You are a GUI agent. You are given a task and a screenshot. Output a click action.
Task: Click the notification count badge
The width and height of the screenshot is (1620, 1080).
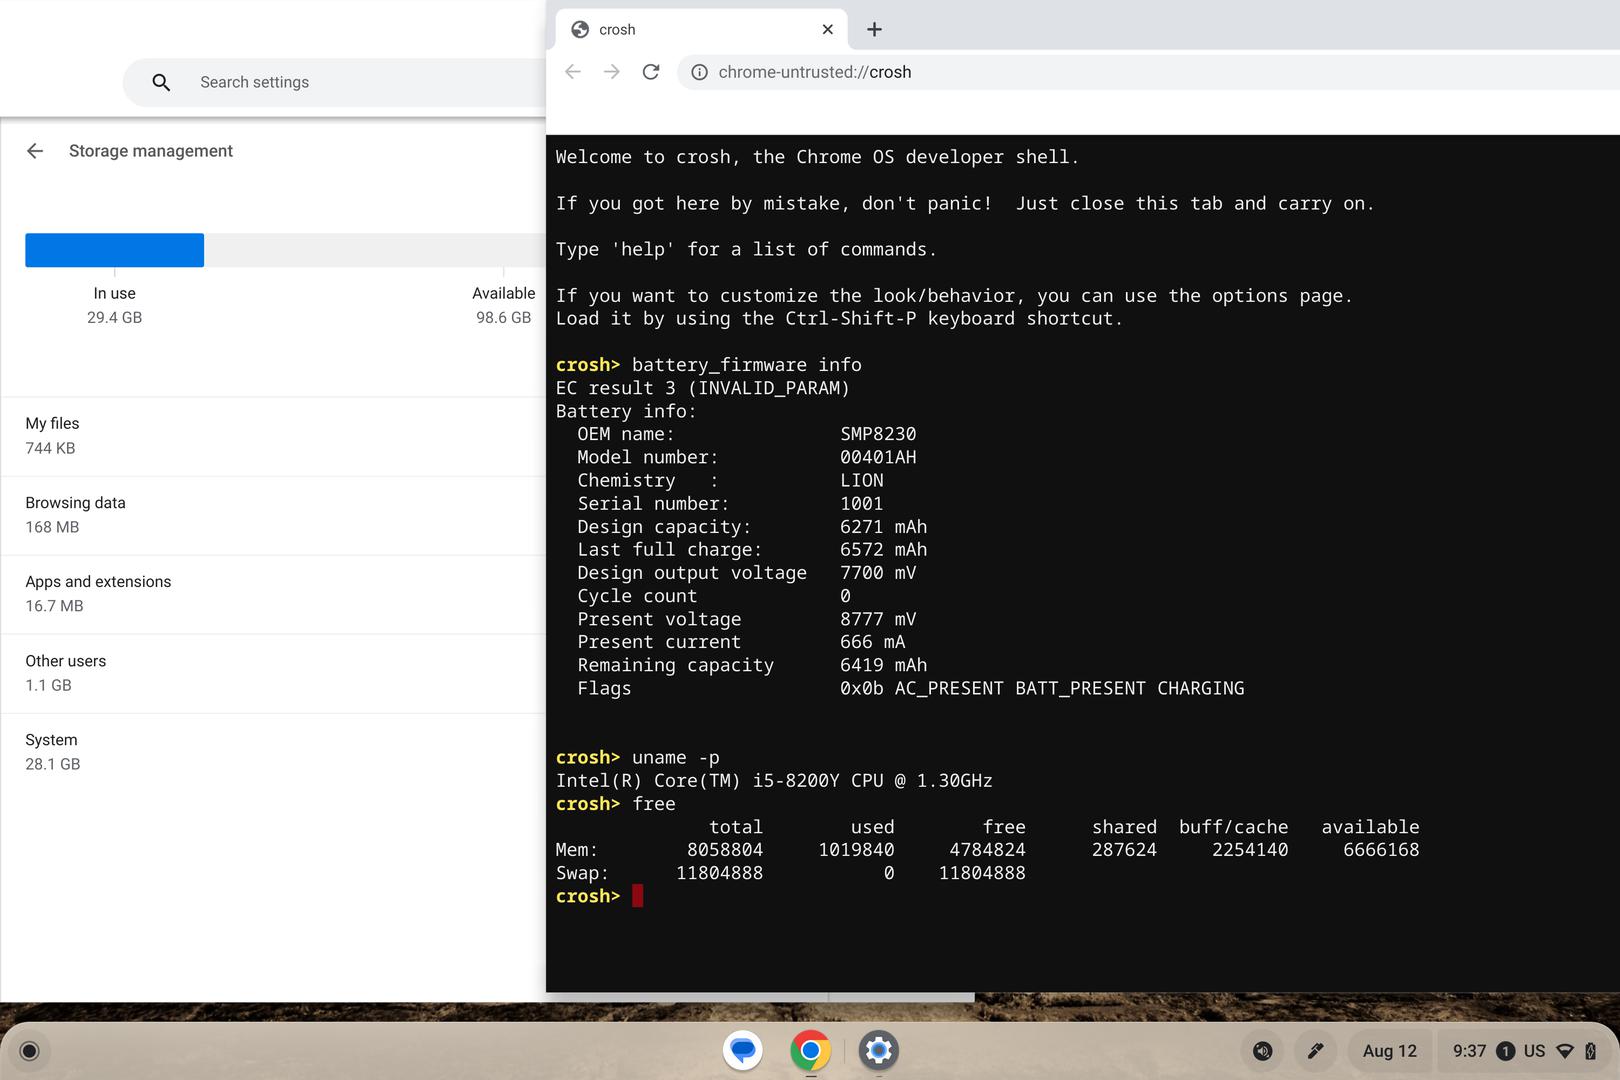point(1505,1051)
